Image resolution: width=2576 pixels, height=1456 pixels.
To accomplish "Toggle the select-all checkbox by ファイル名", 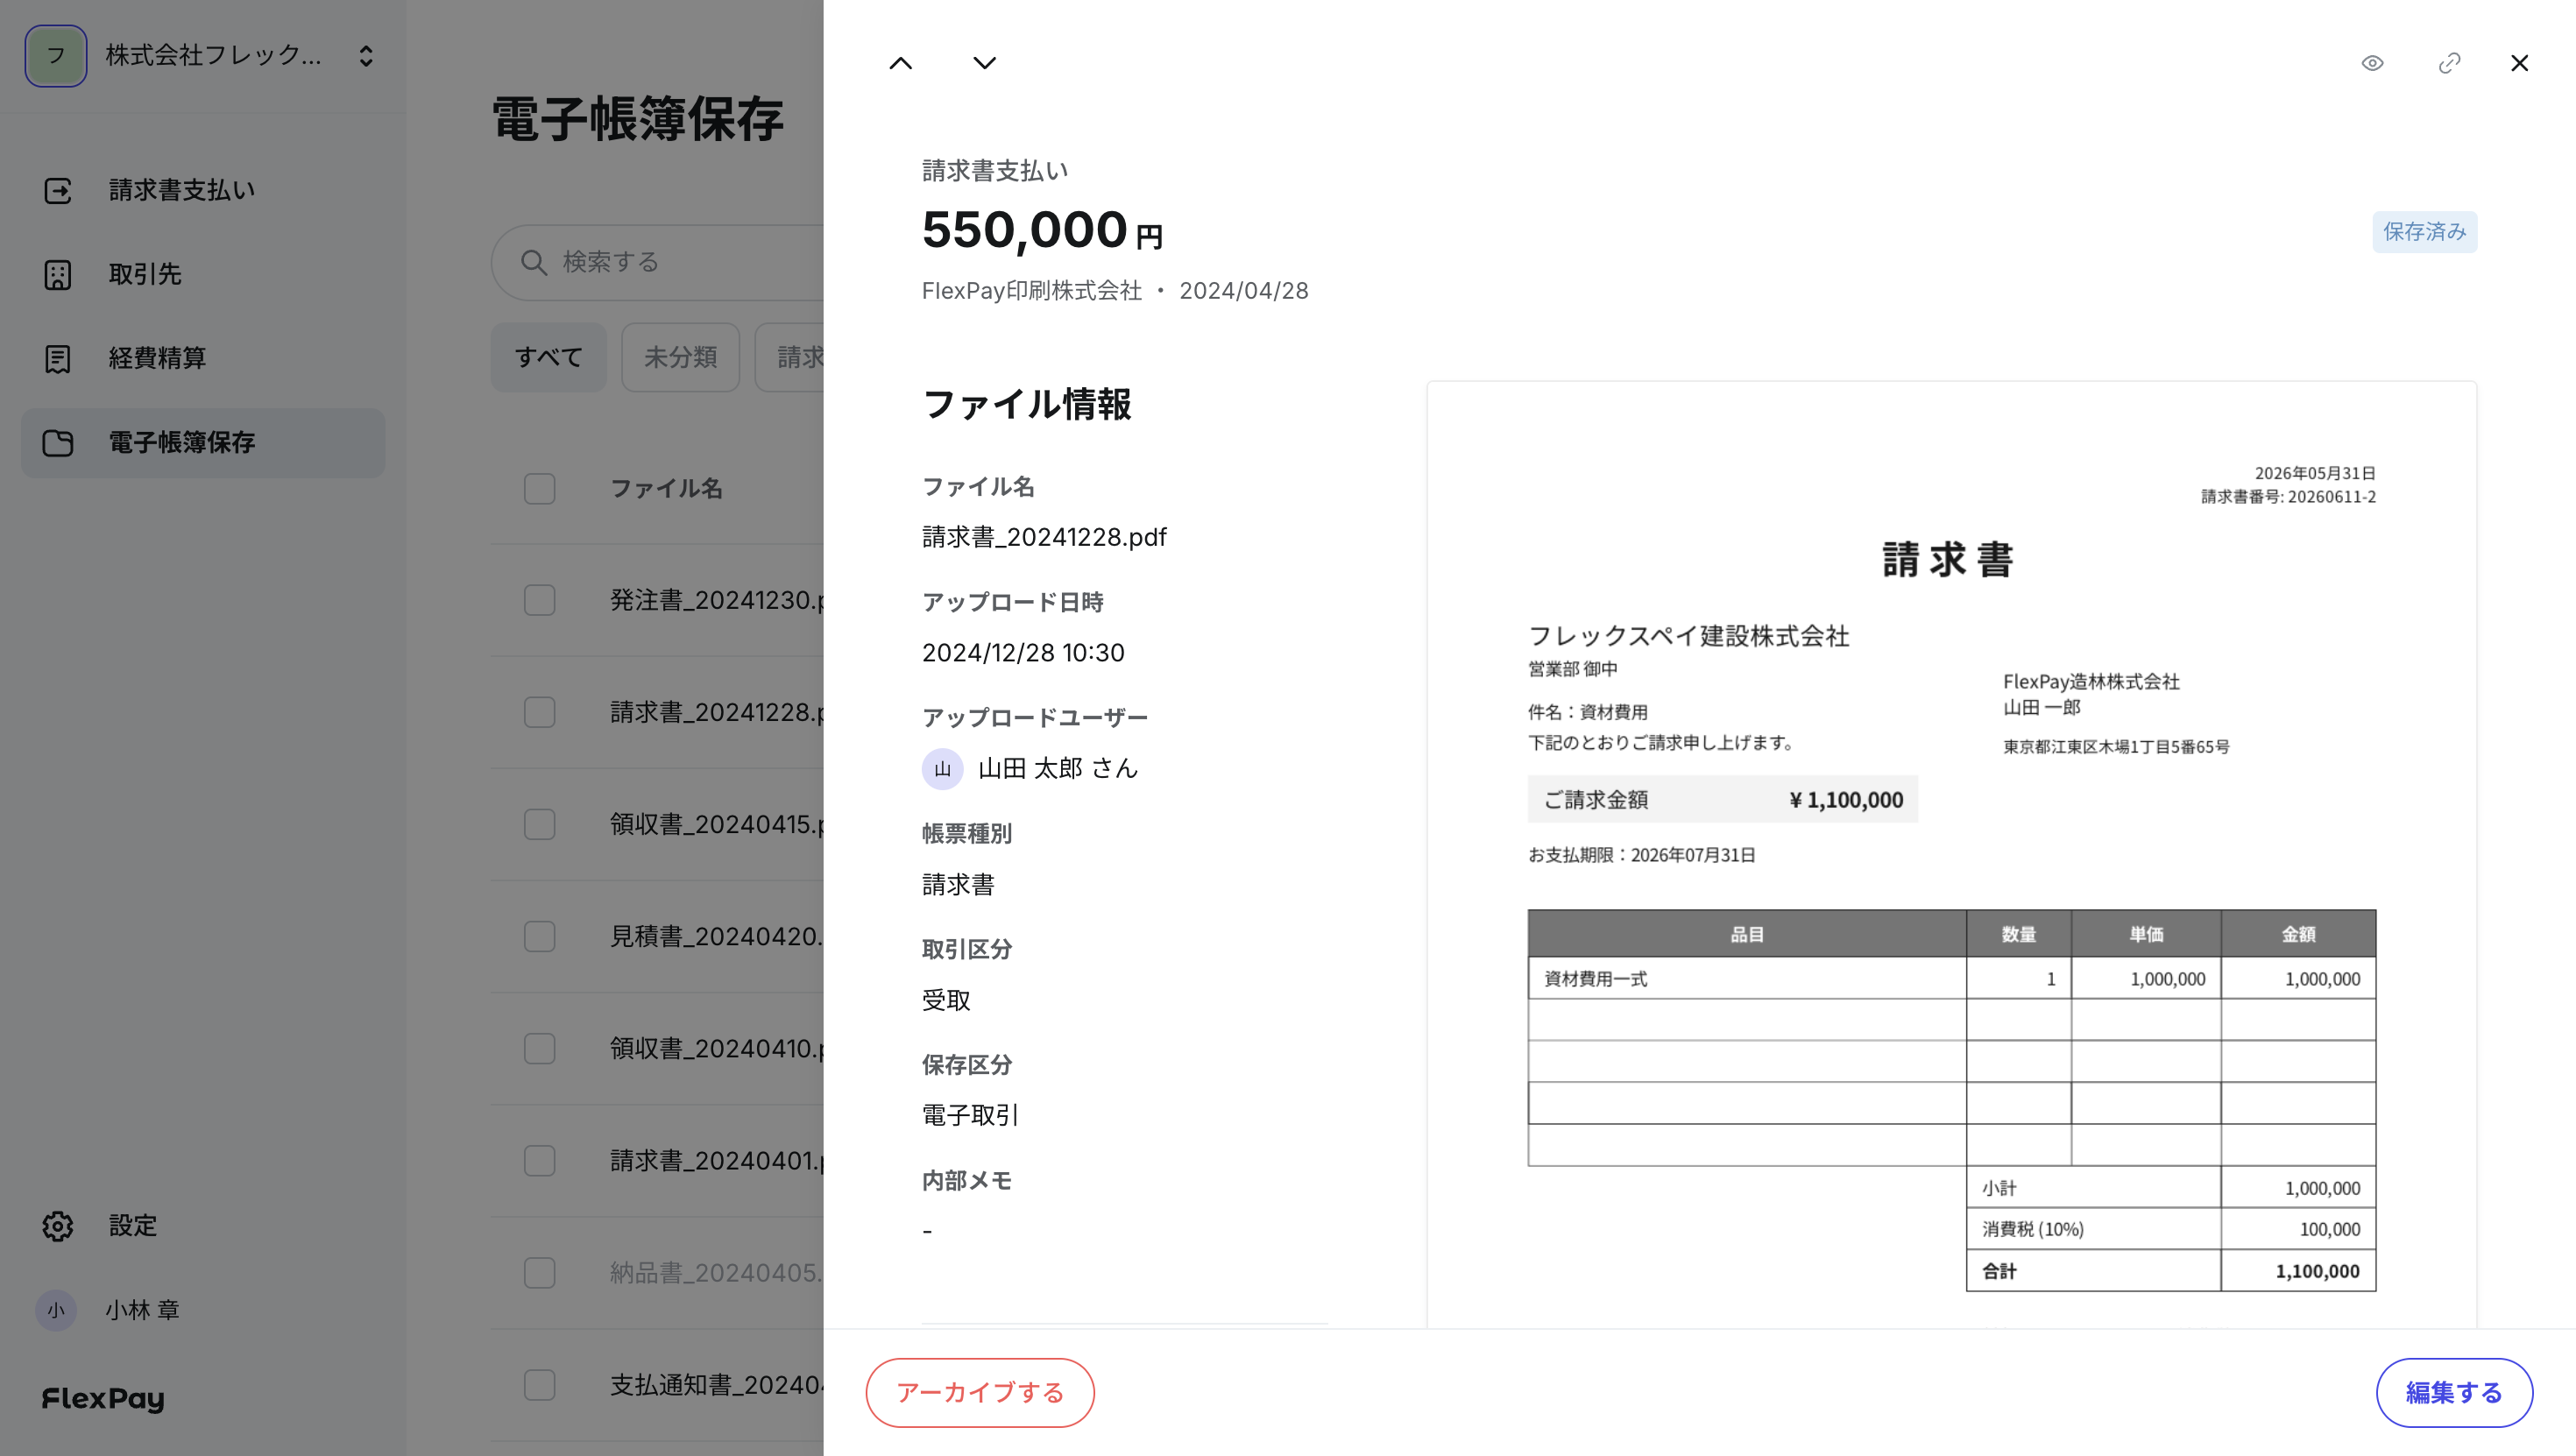I will point(540,489).
